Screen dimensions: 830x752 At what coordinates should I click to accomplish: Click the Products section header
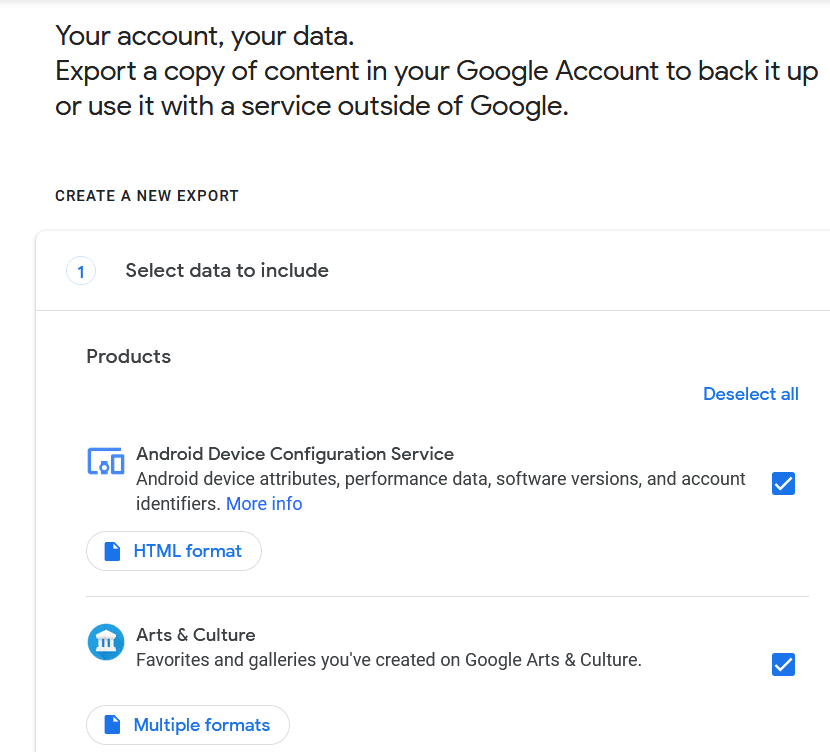128,356
